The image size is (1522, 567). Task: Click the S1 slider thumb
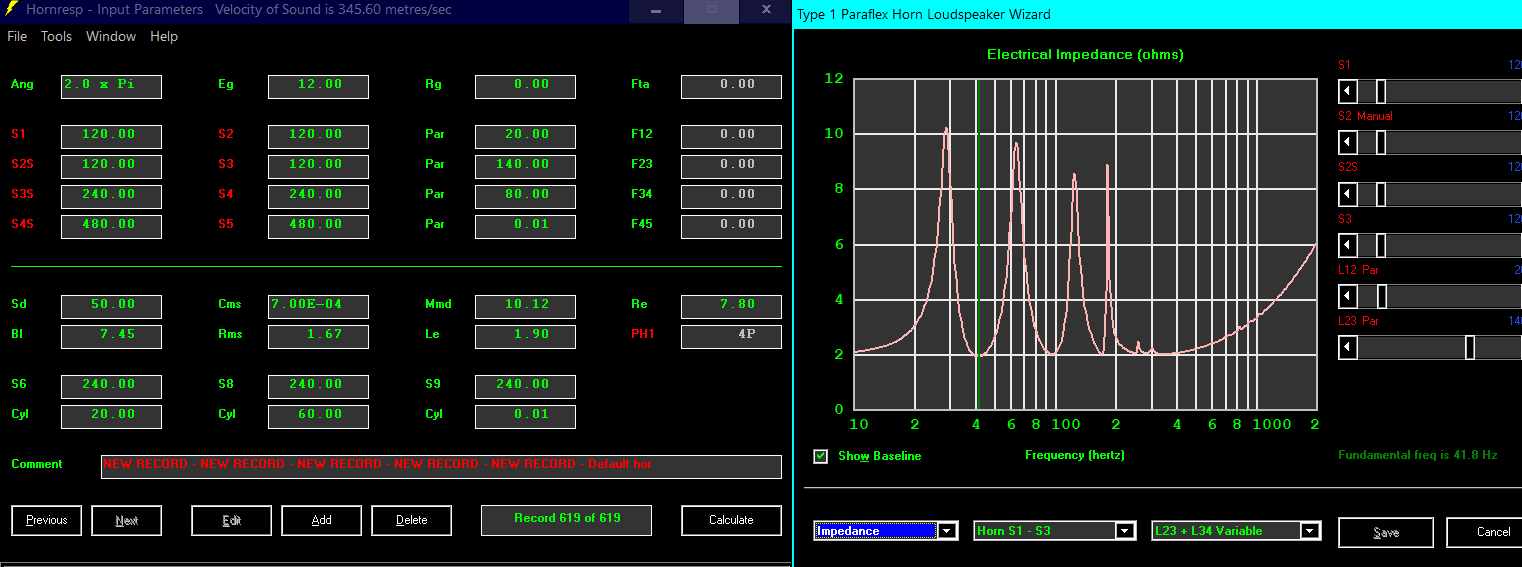click(x=1380, y=92)
